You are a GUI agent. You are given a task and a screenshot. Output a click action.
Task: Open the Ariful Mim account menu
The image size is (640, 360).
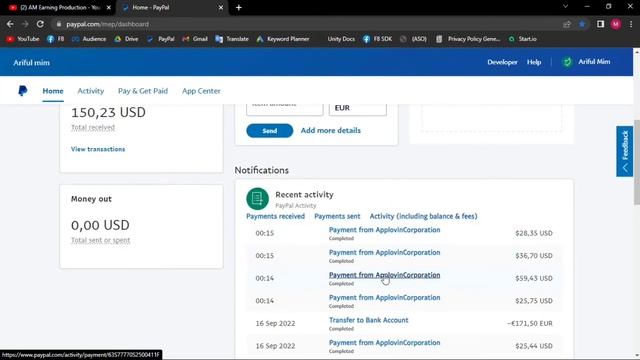pos(594,62)
